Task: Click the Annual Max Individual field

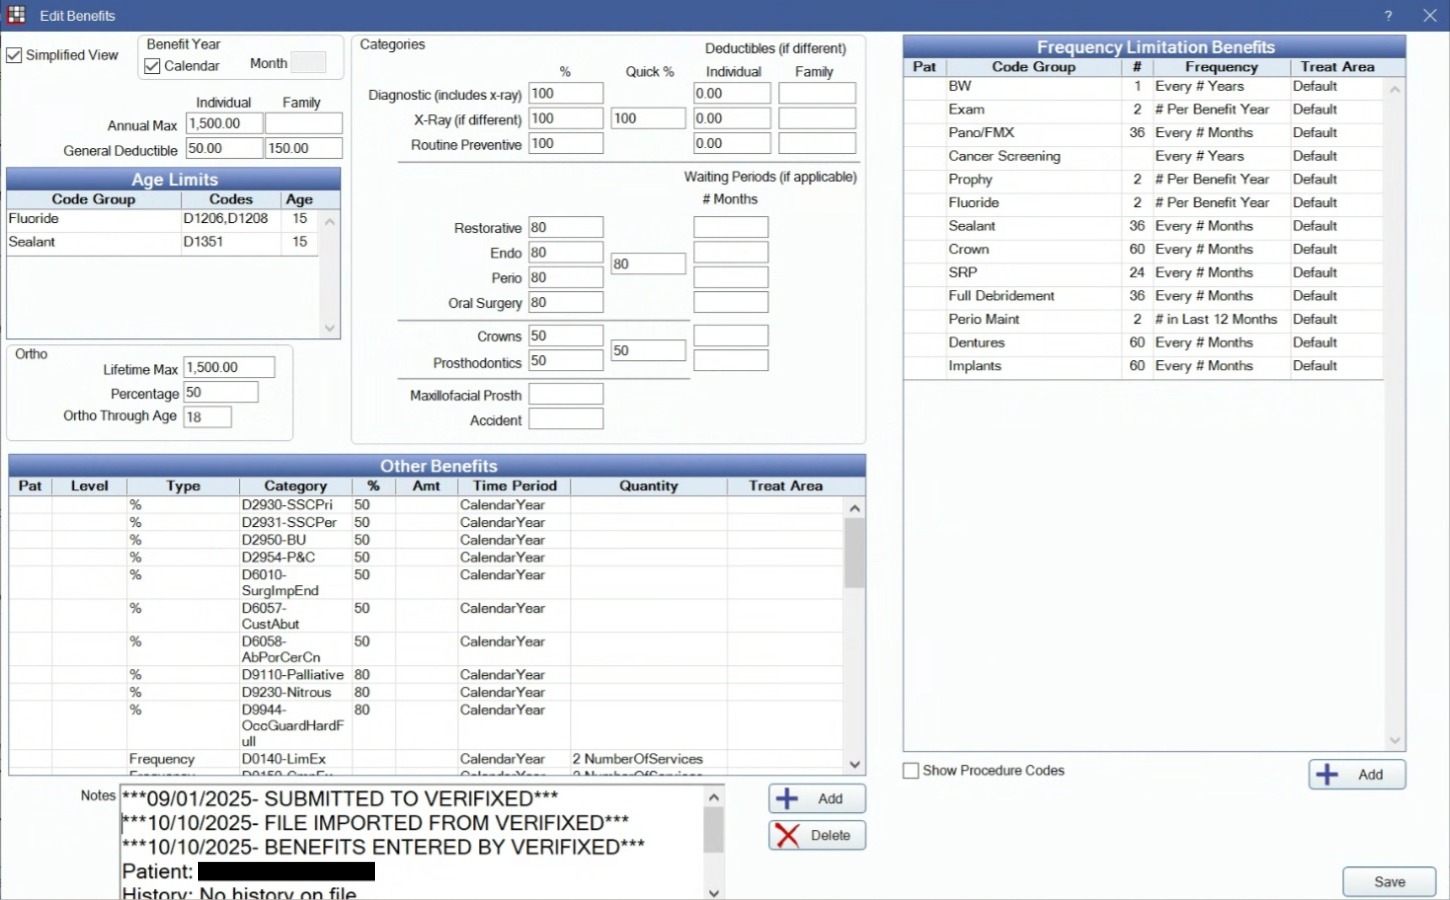Action: pyautogui.click(x=224, y=123)
